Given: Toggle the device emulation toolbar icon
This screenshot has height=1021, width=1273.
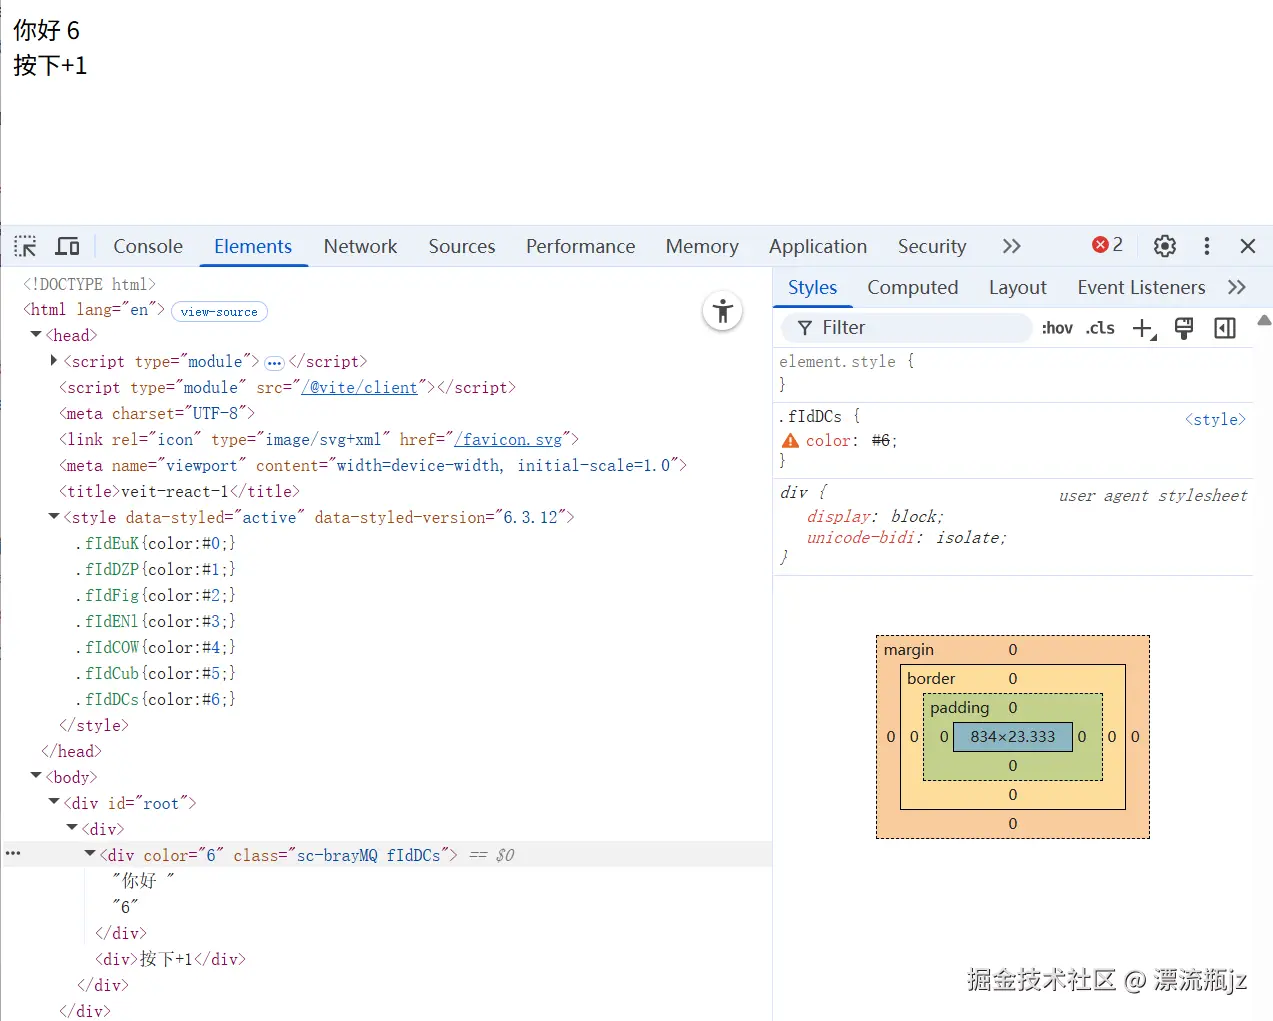Looking at the screenshot, I should (66, 246).
